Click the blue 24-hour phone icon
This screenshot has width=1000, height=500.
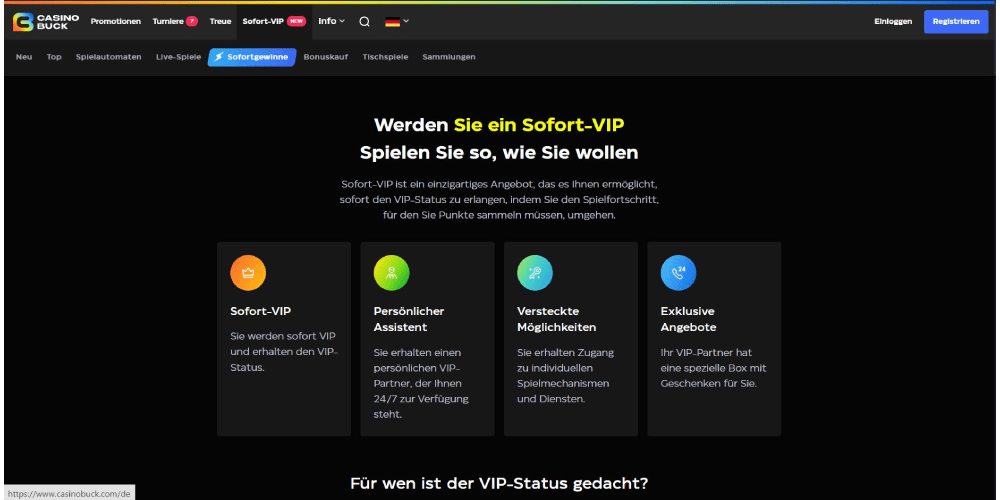pos(678,273)
